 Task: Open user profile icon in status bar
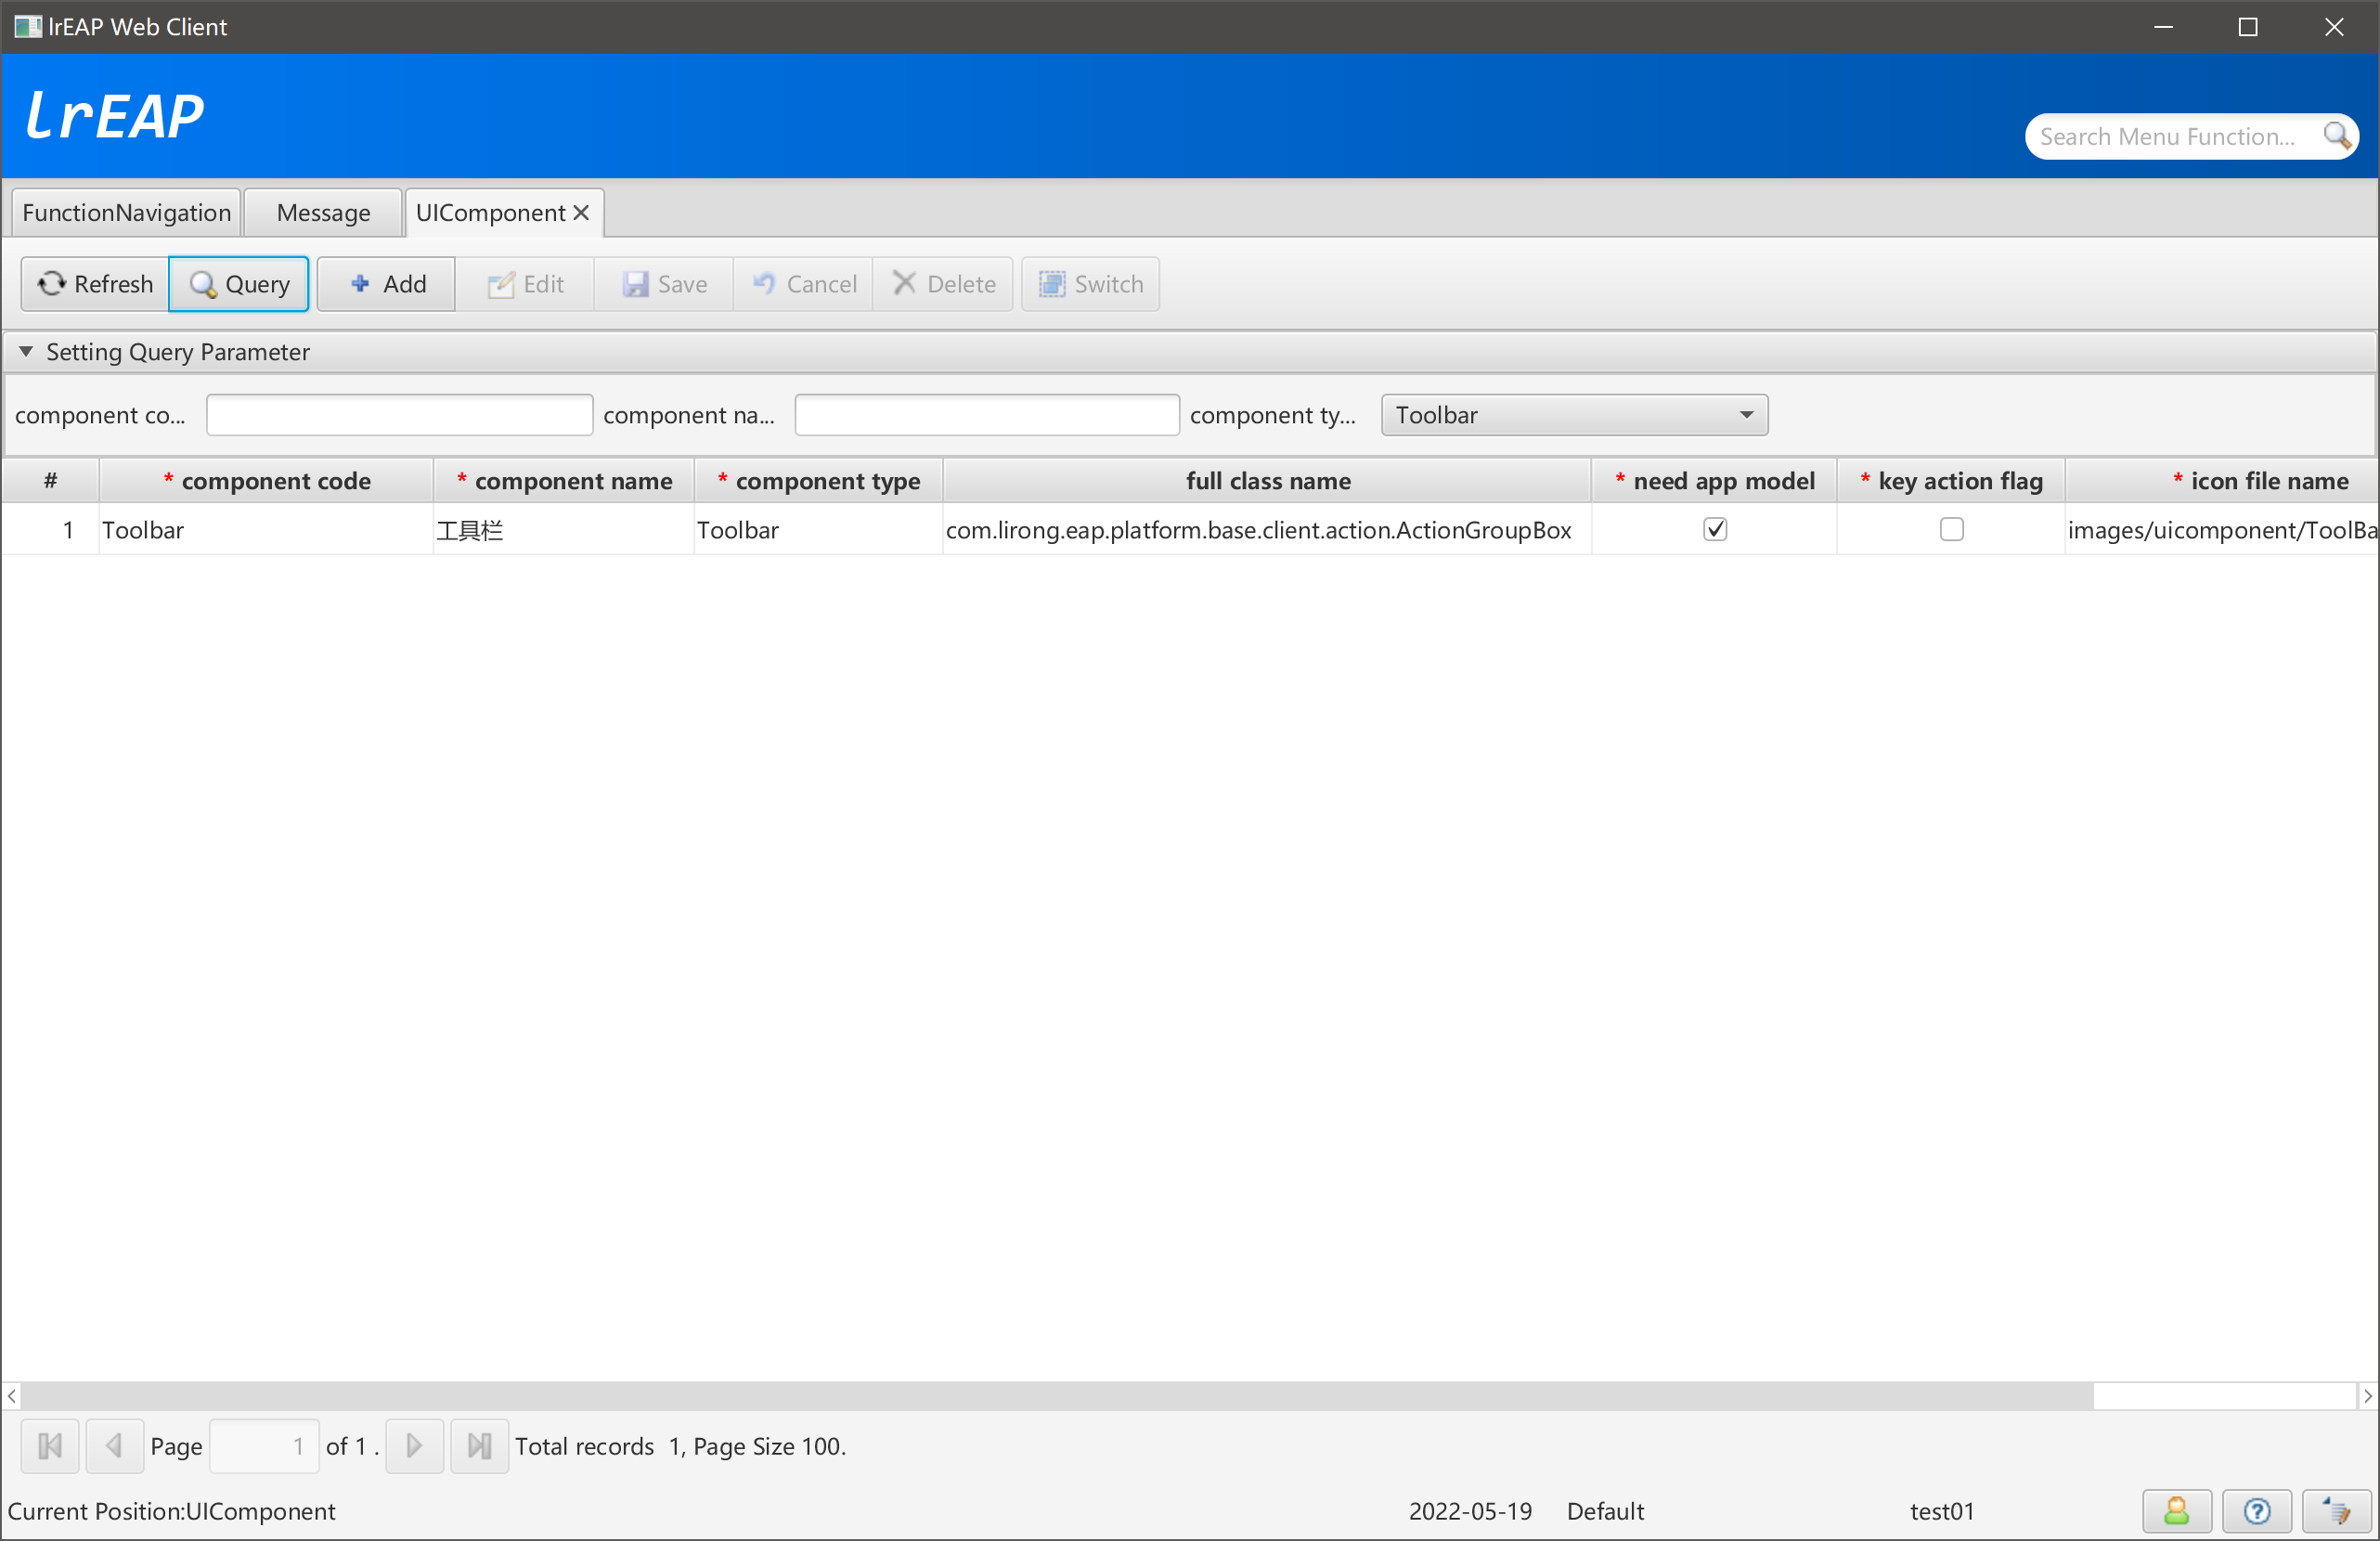click(2176, 1510)
